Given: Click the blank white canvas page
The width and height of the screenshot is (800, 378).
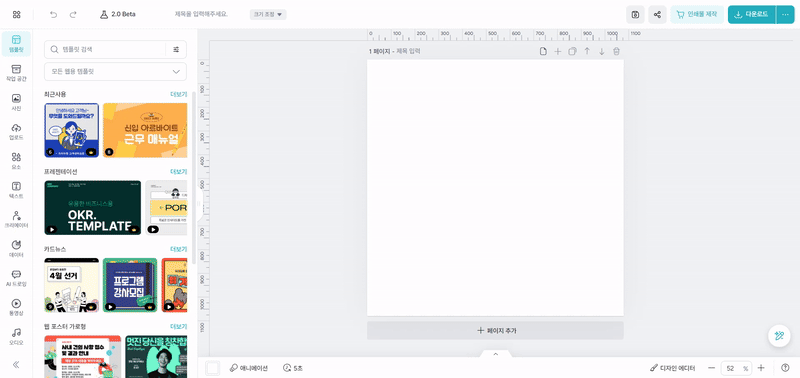Looking at the screenshot, I should (495, 188).
